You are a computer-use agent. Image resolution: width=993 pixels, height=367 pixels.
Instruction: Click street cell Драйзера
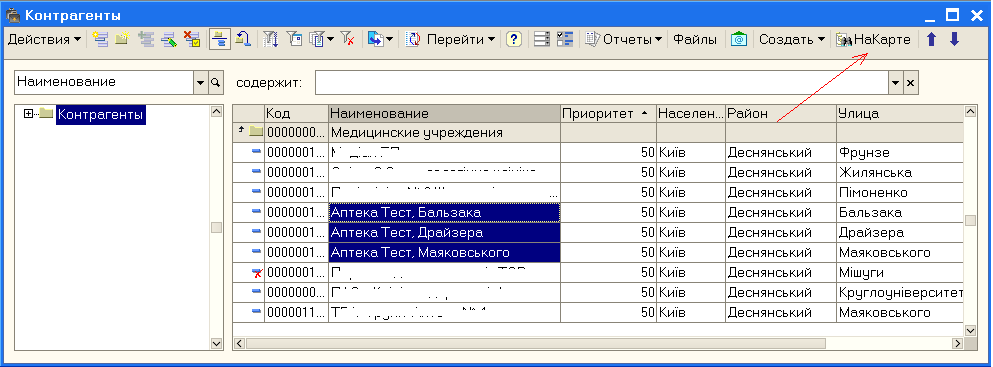900,233
